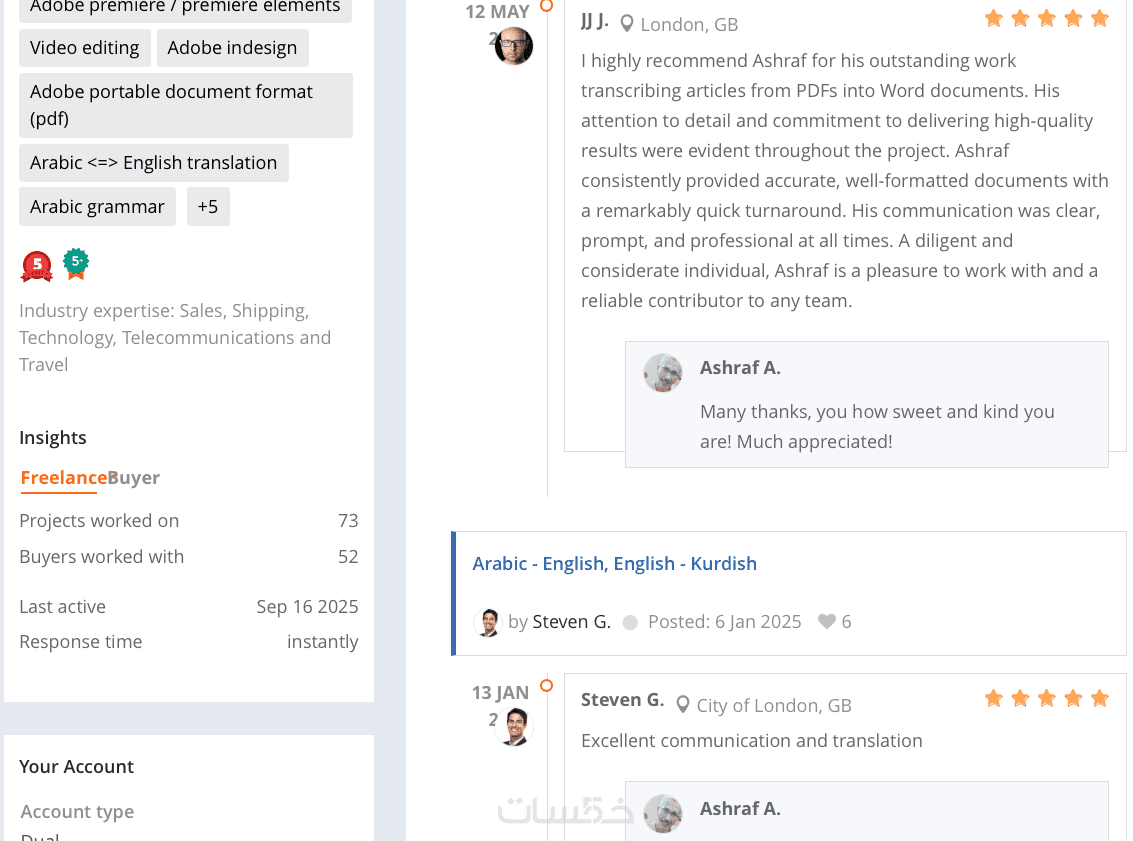Switch to the Buyer insights tab
The width and height of the screenshot is (1133, 841).
pyautogui.click(x=134, y=478)
